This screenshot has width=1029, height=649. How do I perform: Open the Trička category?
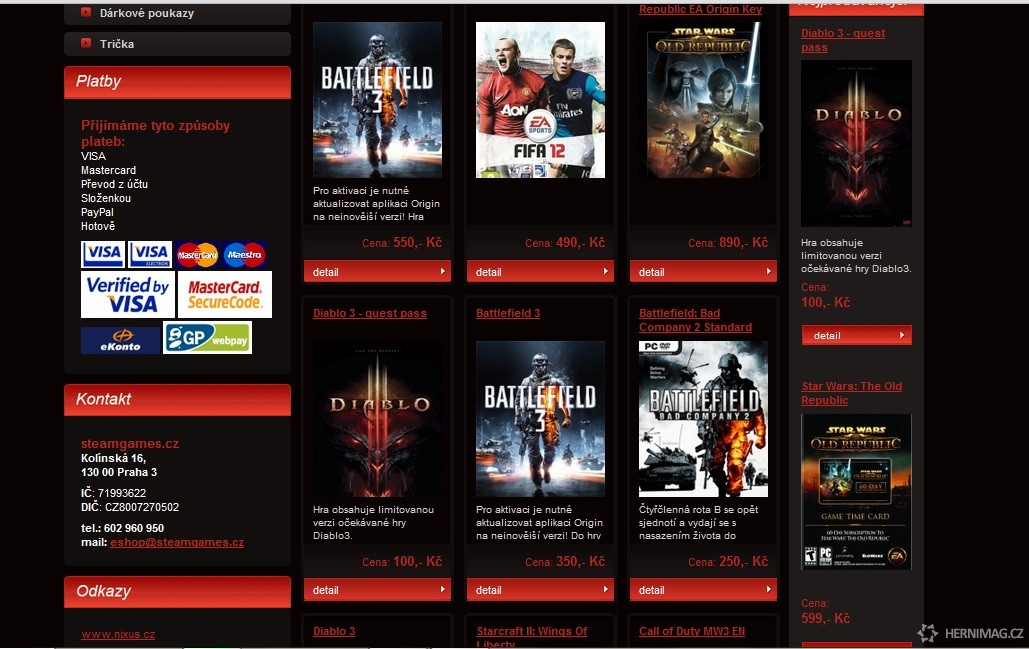[x=177, y=44]
